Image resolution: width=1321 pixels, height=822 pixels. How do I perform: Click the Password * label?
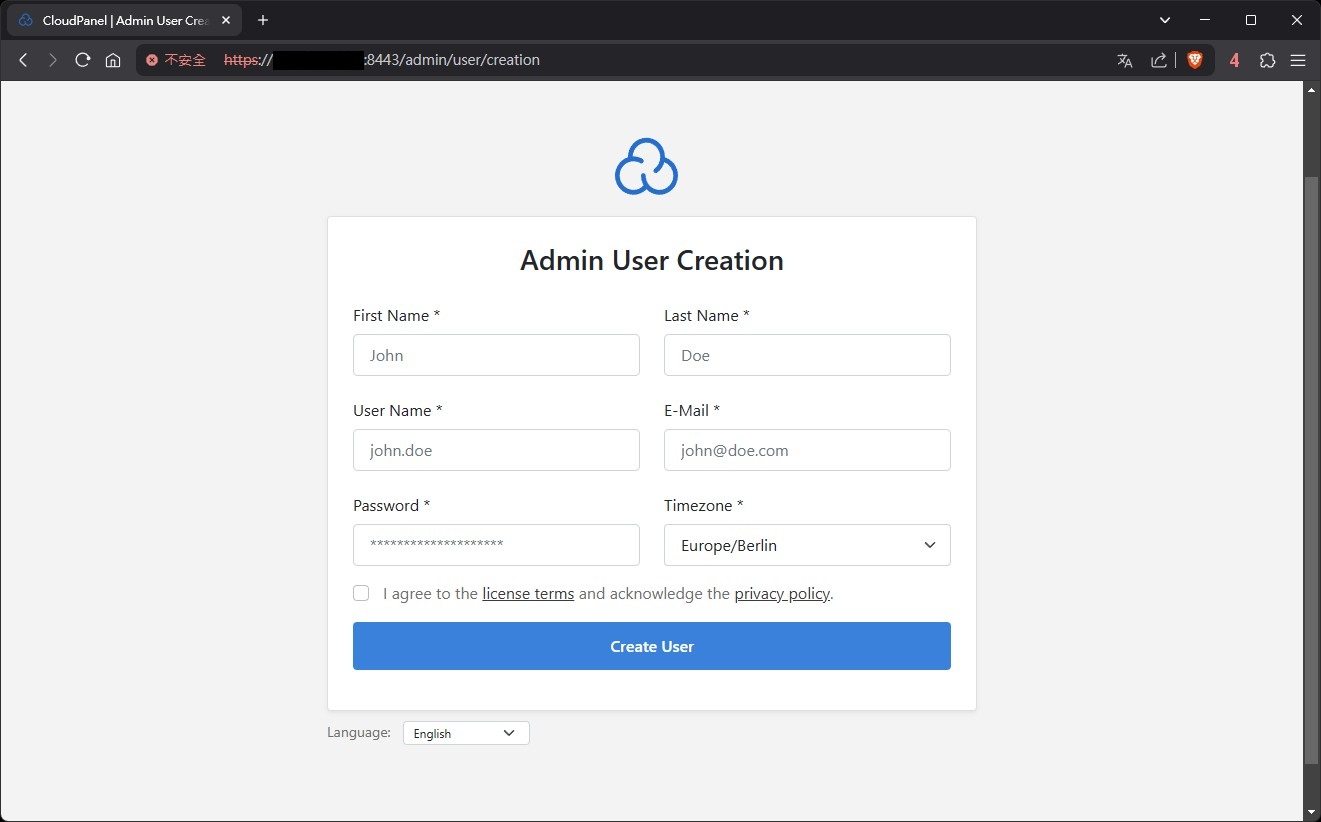coord(392,505)
